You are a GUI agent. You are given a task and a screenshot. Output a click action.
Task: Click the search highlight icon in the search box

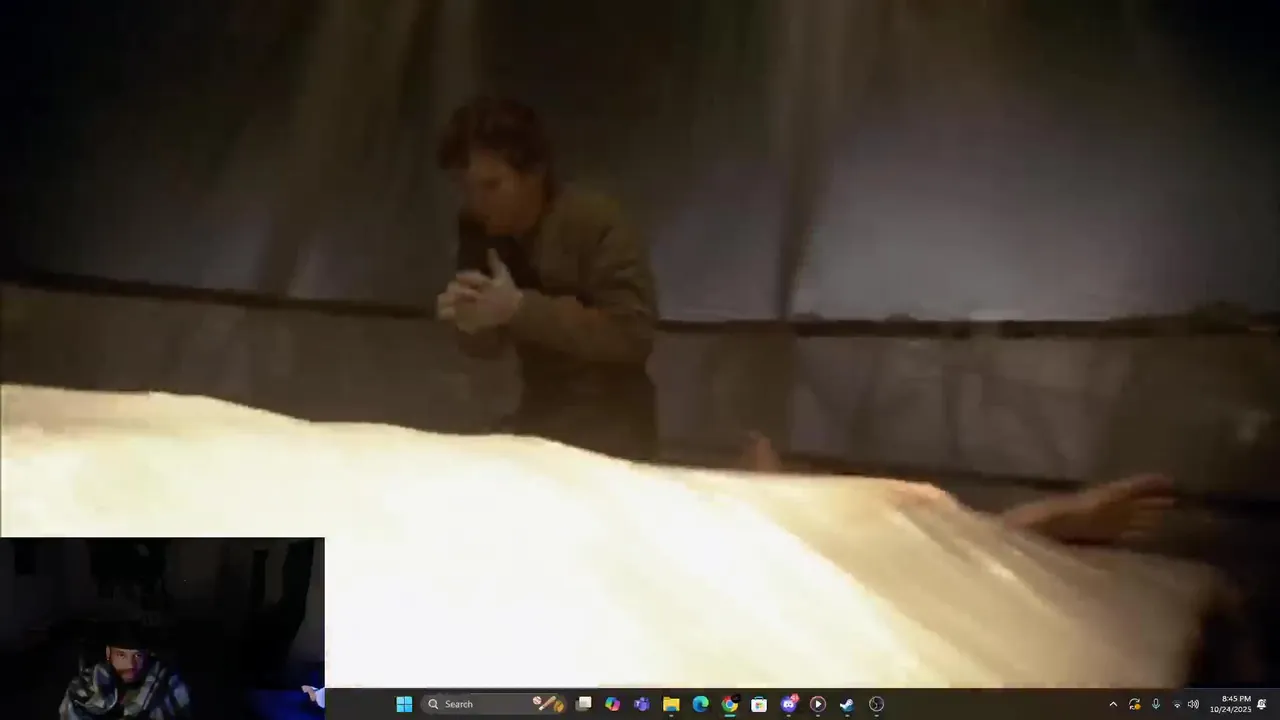click(548, 704)
